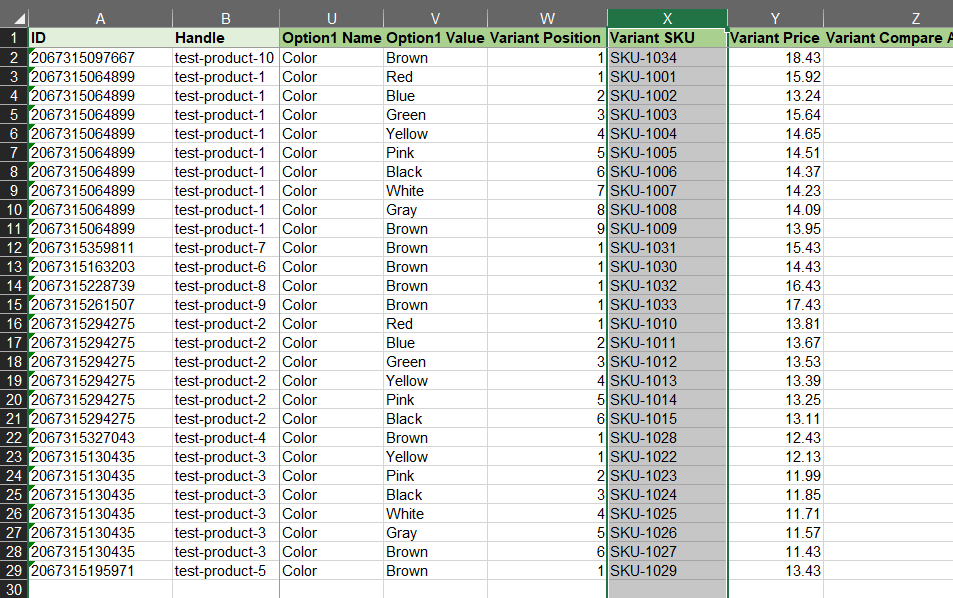Click the Handle header cell
The width and height of the screenshot is (953, 598).
coord(225,38)
